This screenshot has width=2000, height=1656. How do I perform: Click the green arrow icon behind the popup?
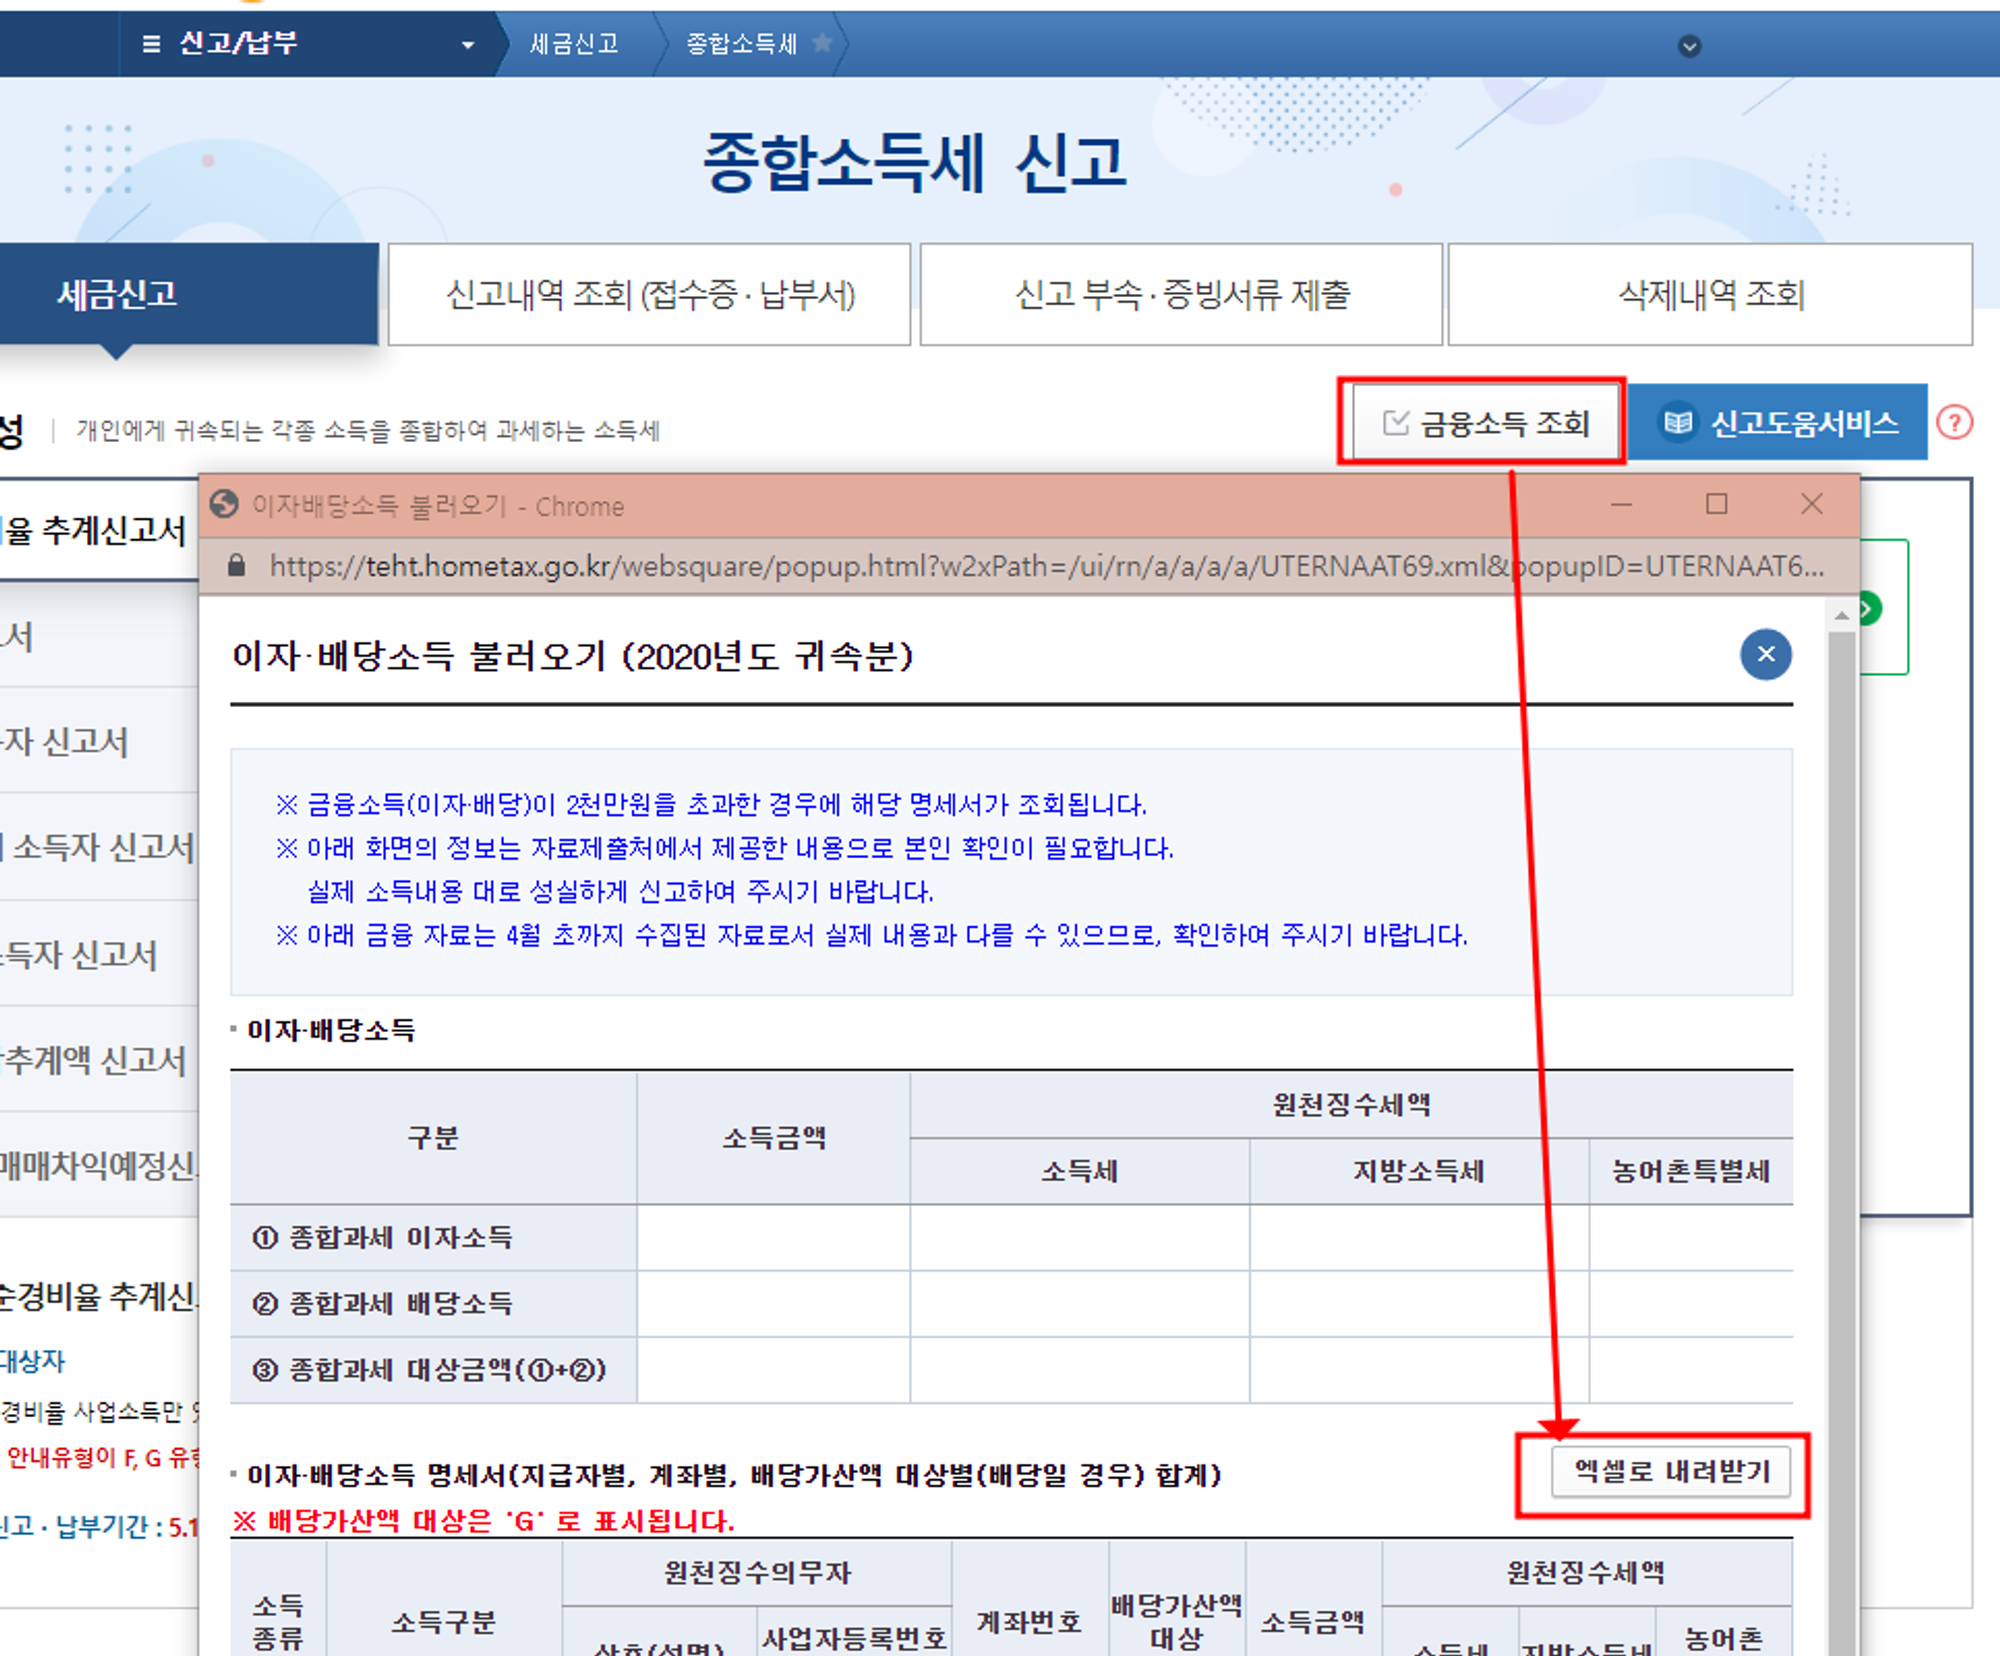(x=1868, y=608)
